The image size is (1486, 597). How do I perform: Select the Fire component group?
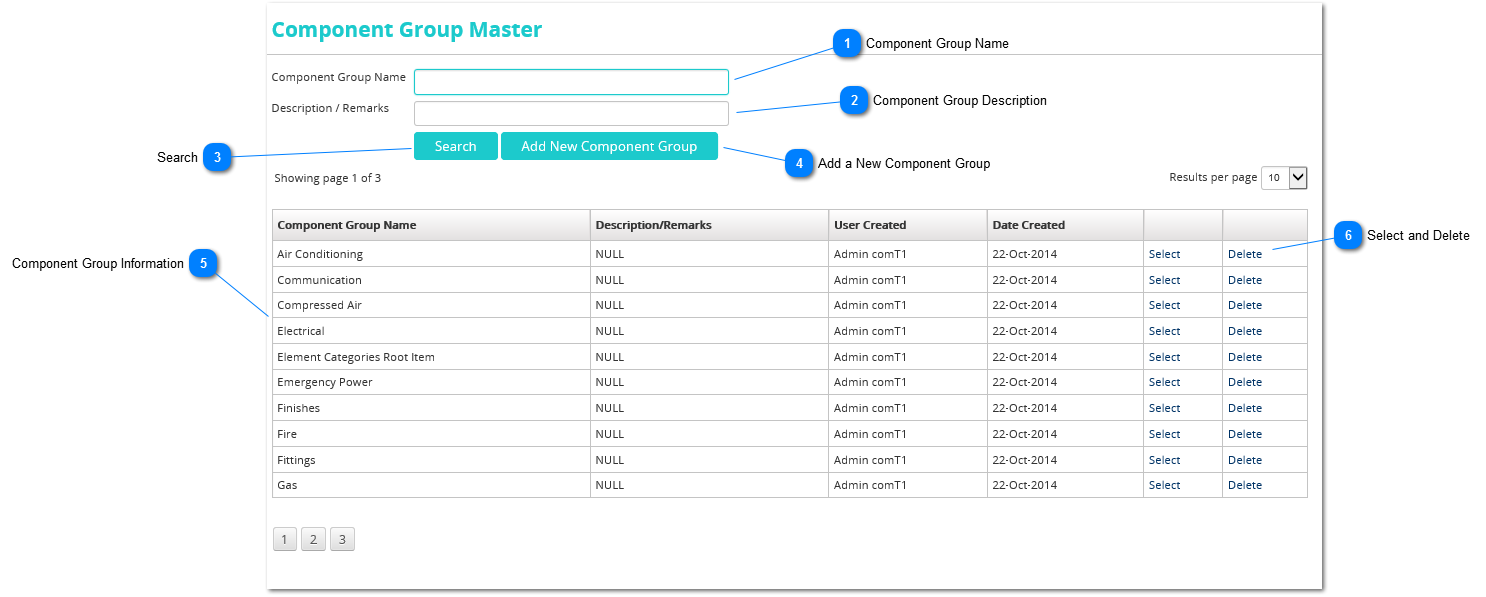[1164, 433]
